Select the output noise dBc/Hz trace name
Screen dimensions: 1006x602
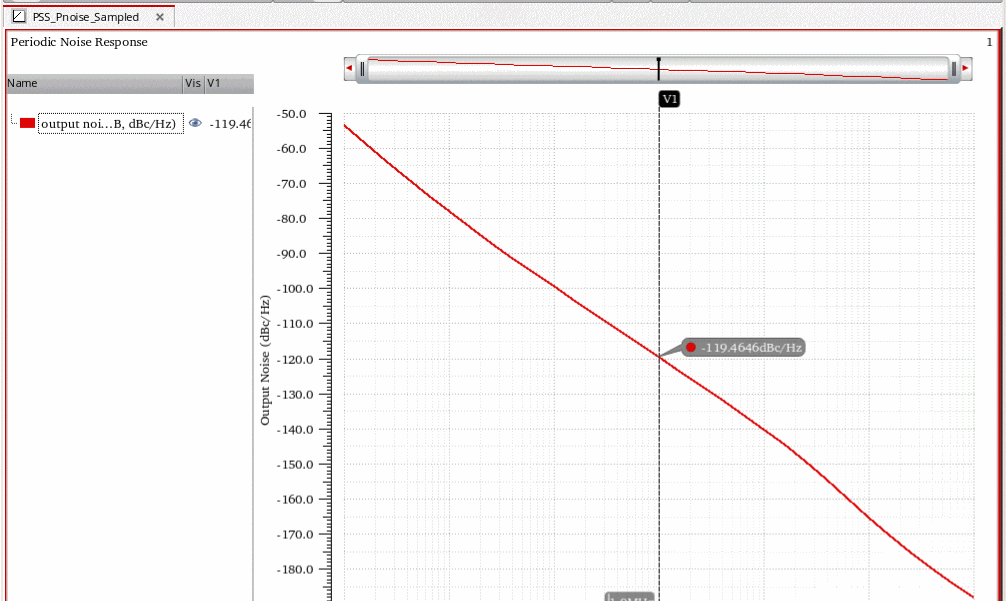coord(110,124)
